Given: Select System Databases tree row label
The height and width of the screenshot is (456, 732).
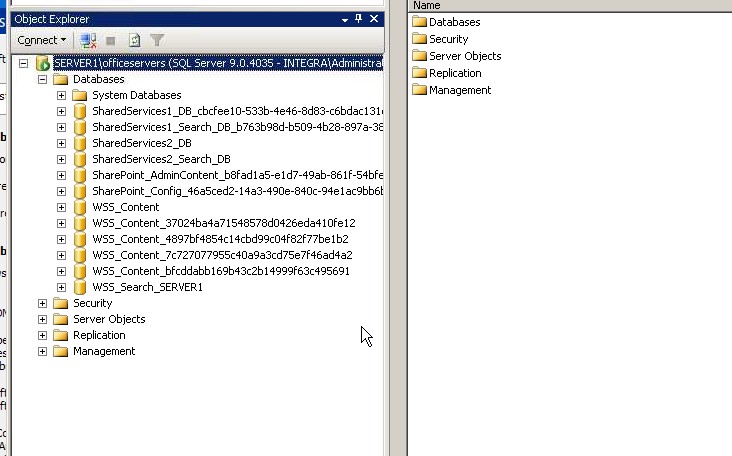Looking at the screenshot, I should coord(137,95).
